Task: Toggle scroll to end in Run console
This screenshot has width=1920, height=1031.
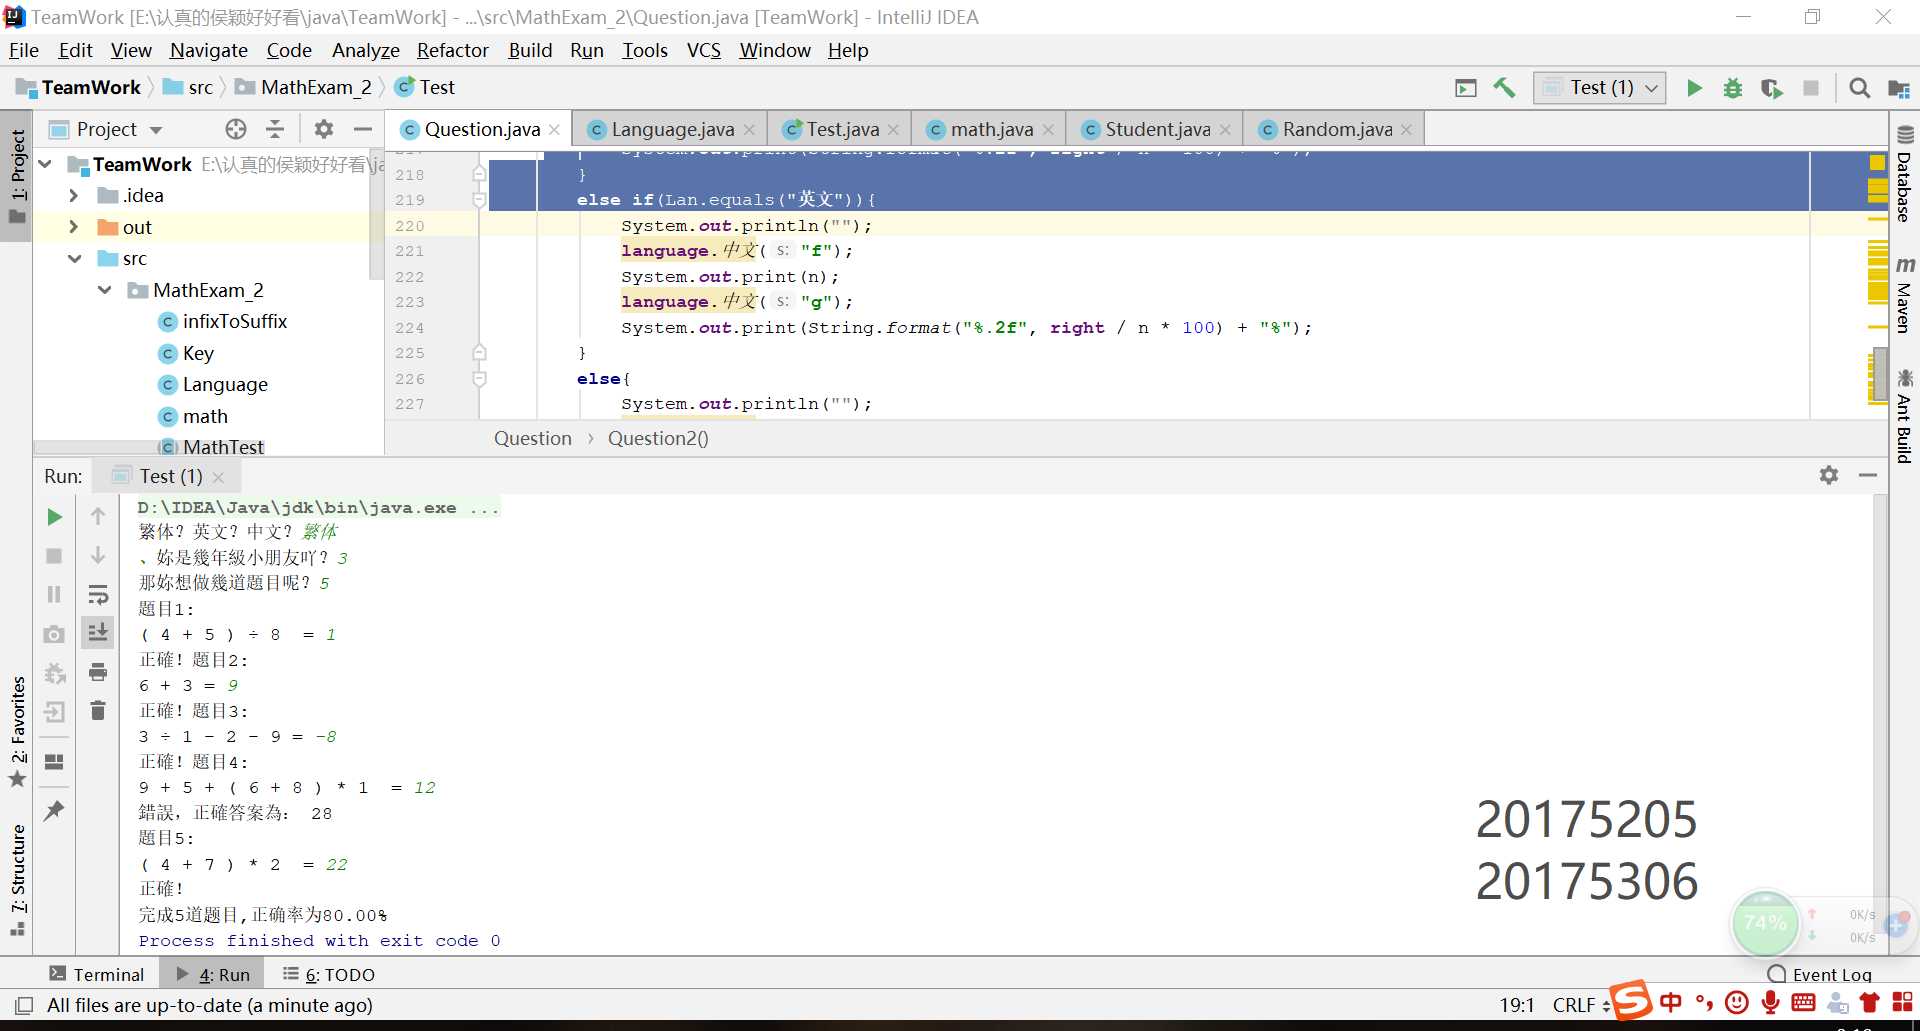Action: coord(98,633)
